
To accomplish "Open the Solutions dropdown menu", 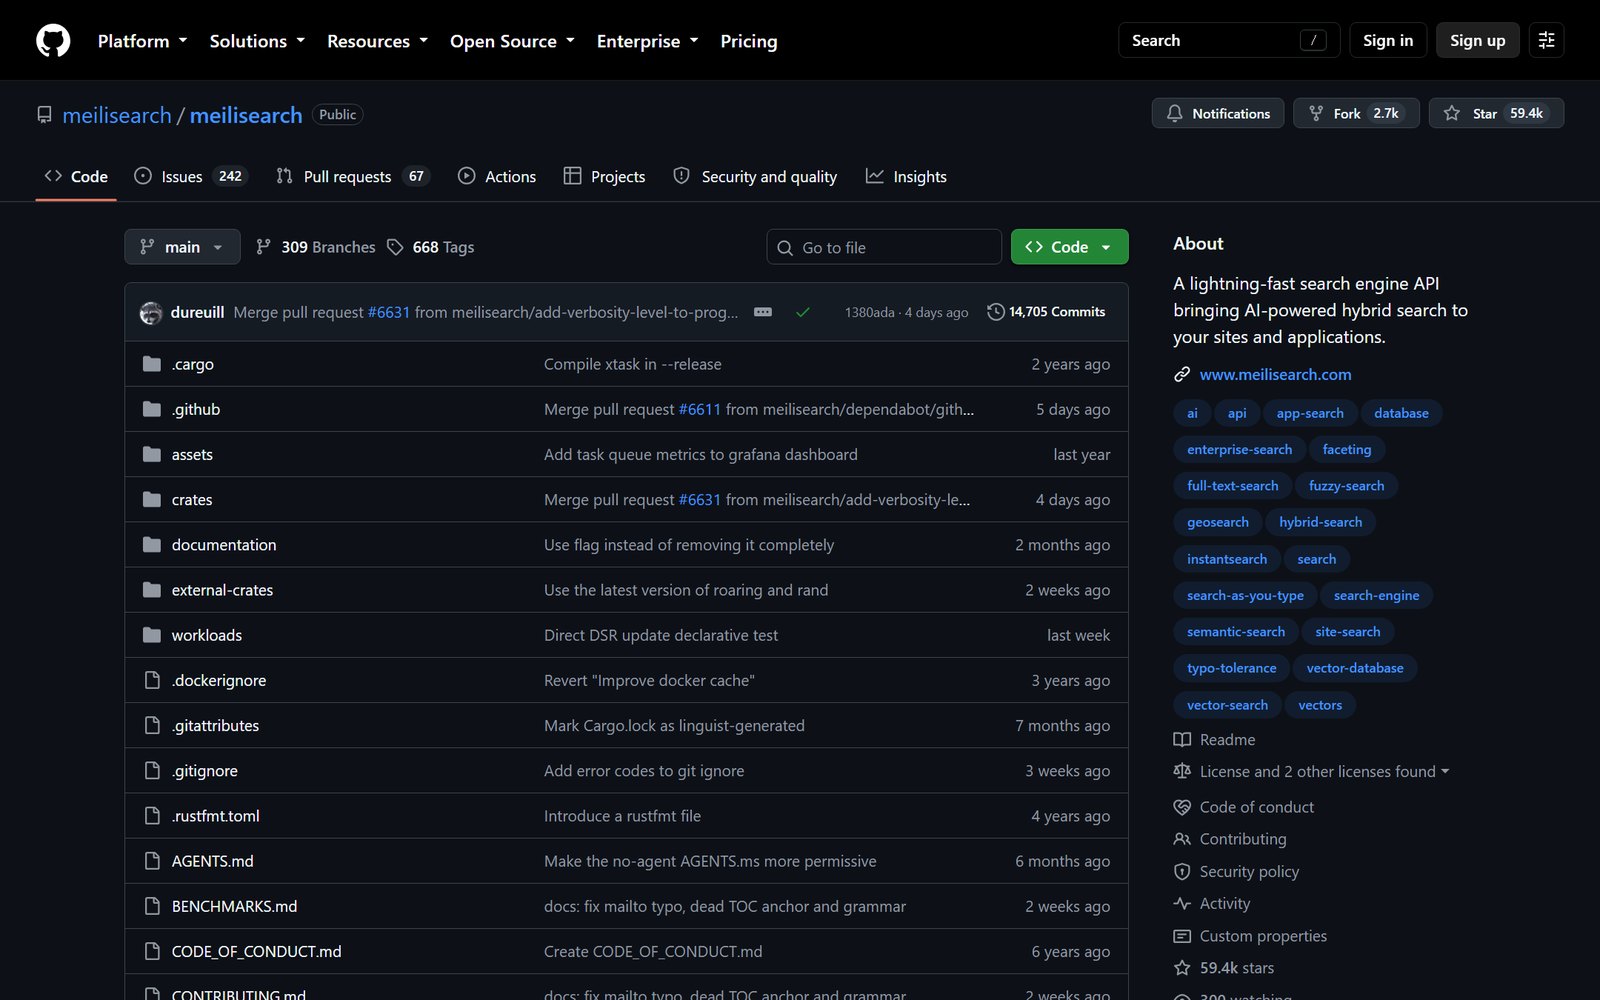I will pos(257,41).
